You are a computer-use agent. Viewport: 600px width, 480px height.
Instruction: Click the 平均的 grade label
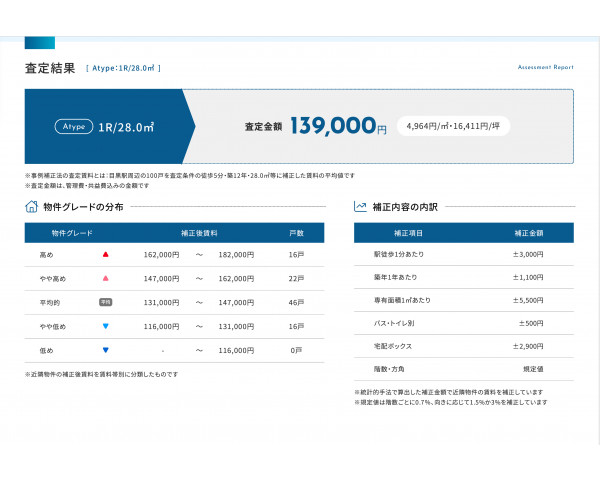50,302
